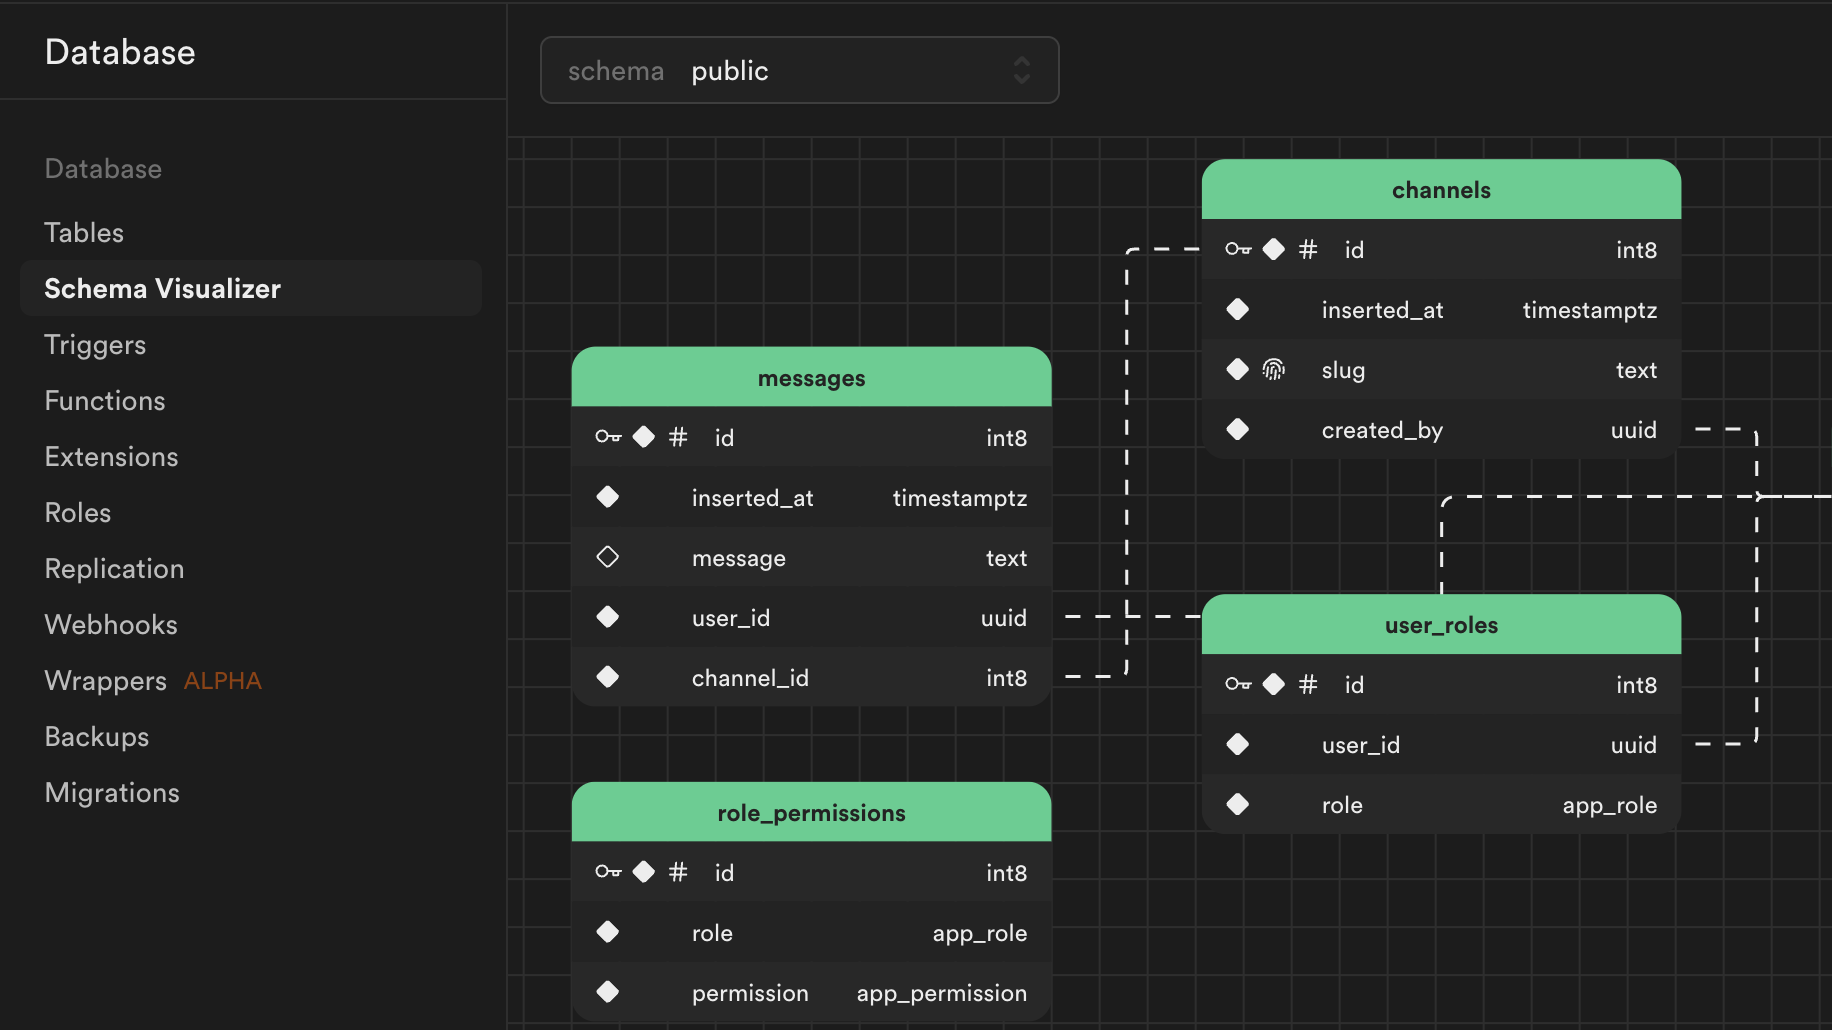Click diamond icon beside permission column
Viewport: 1832px width, 1030px height.
608,992
